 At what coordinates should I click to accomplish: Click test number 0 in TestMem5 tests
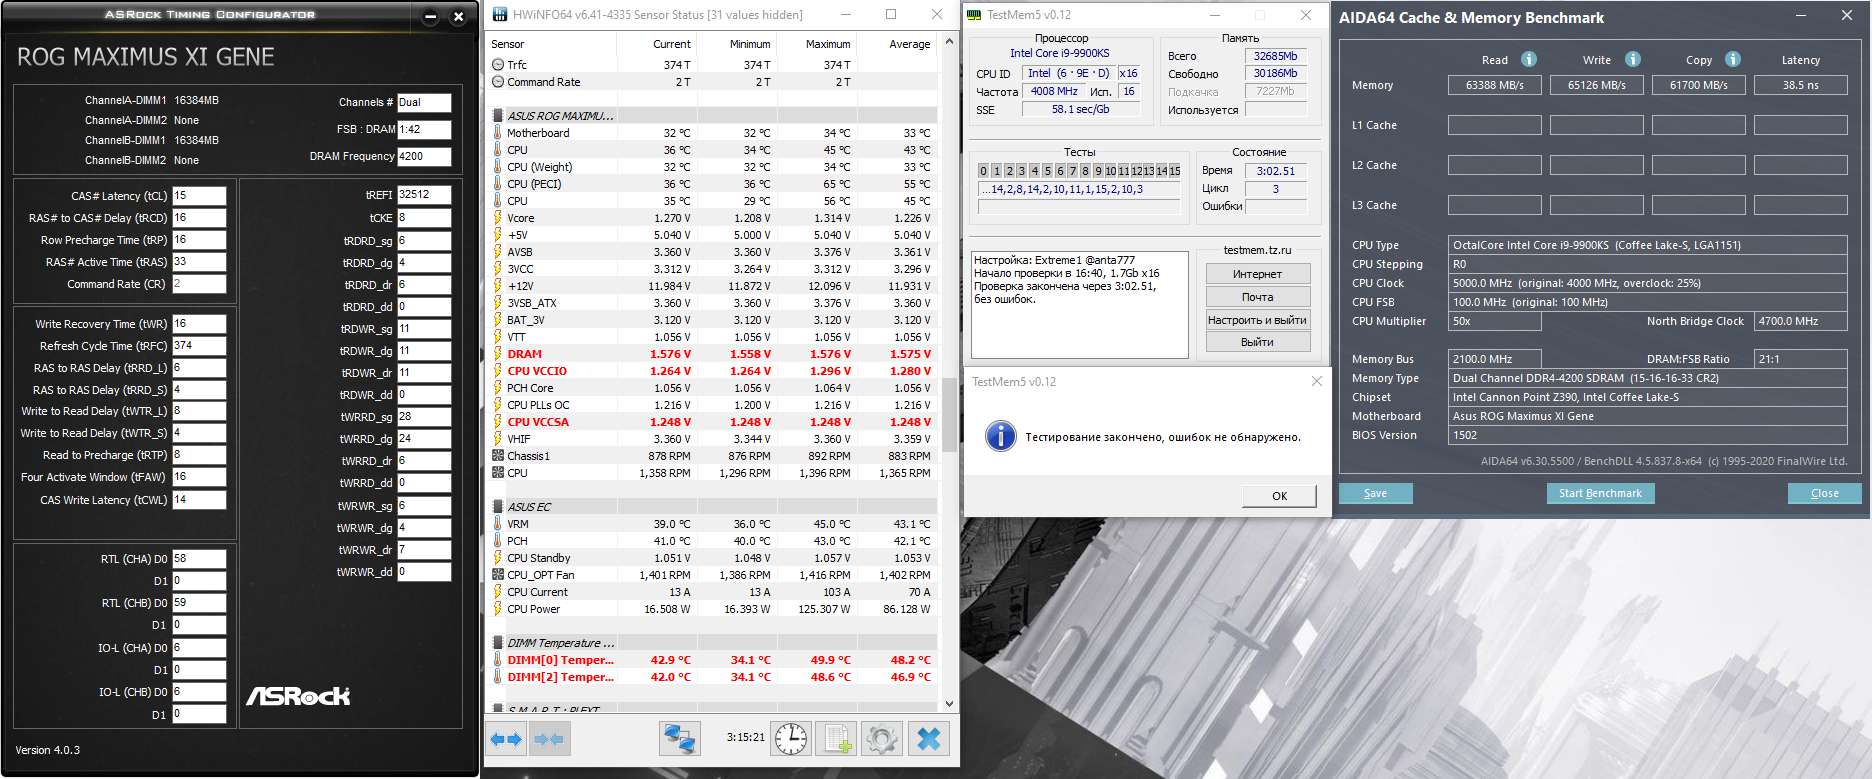(x=984, y=171)
